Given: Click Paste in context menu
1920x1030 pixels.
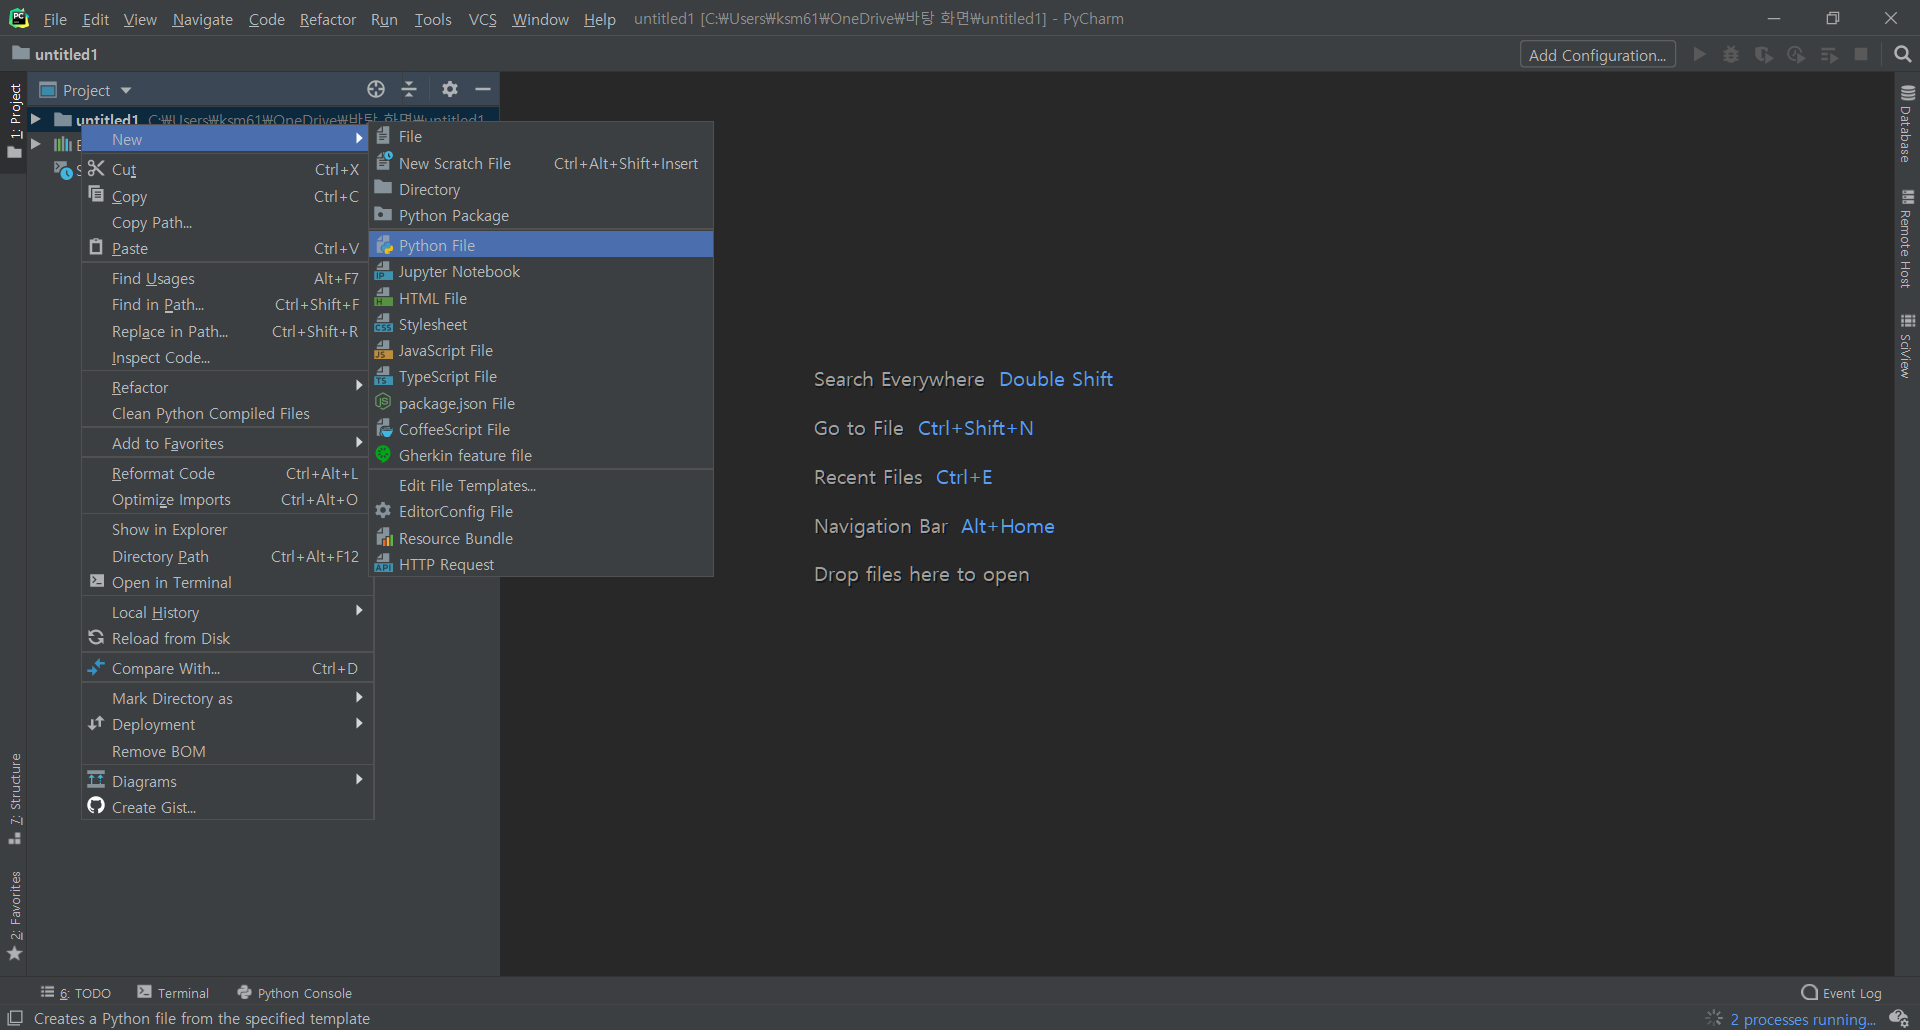Looking at the screenshot, I should pos(227,248).
